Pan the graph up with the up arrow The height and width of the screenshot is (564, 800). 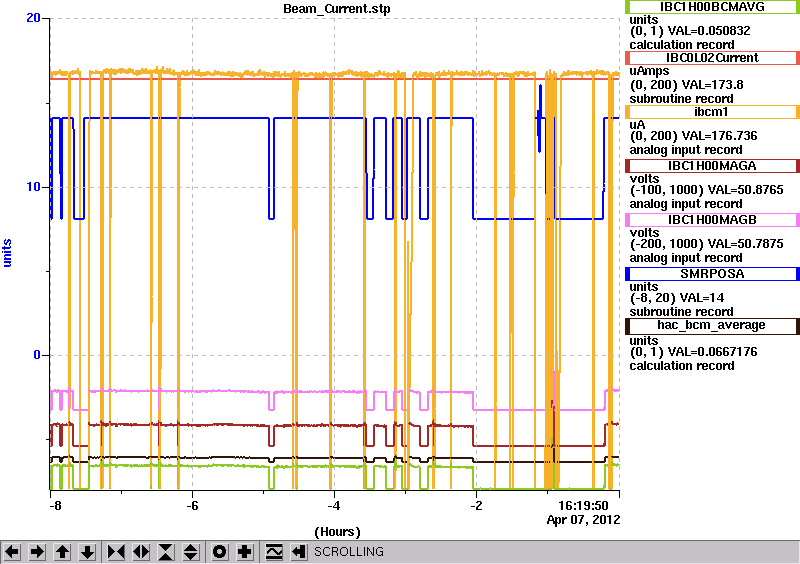[63, 552]
